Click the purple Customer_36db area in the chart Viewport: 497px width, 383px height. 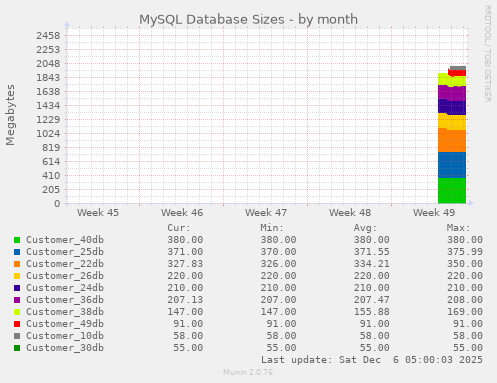[452, 93]
